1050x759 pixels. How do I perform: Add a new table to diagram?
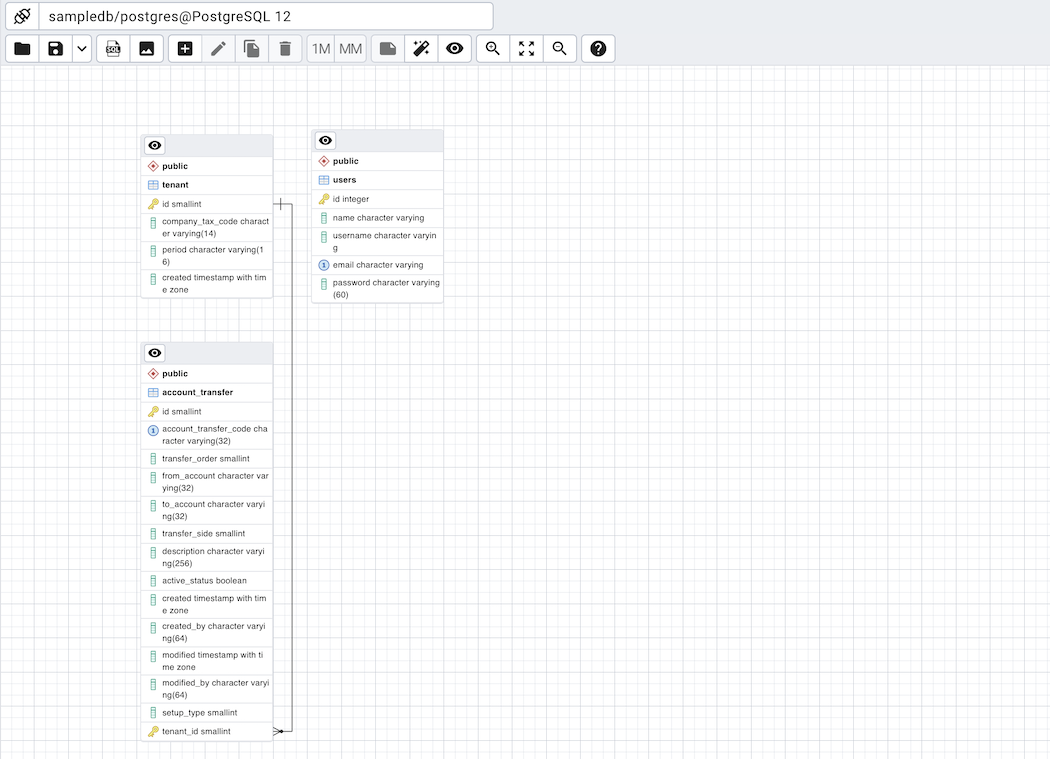(x=185, y=49)
